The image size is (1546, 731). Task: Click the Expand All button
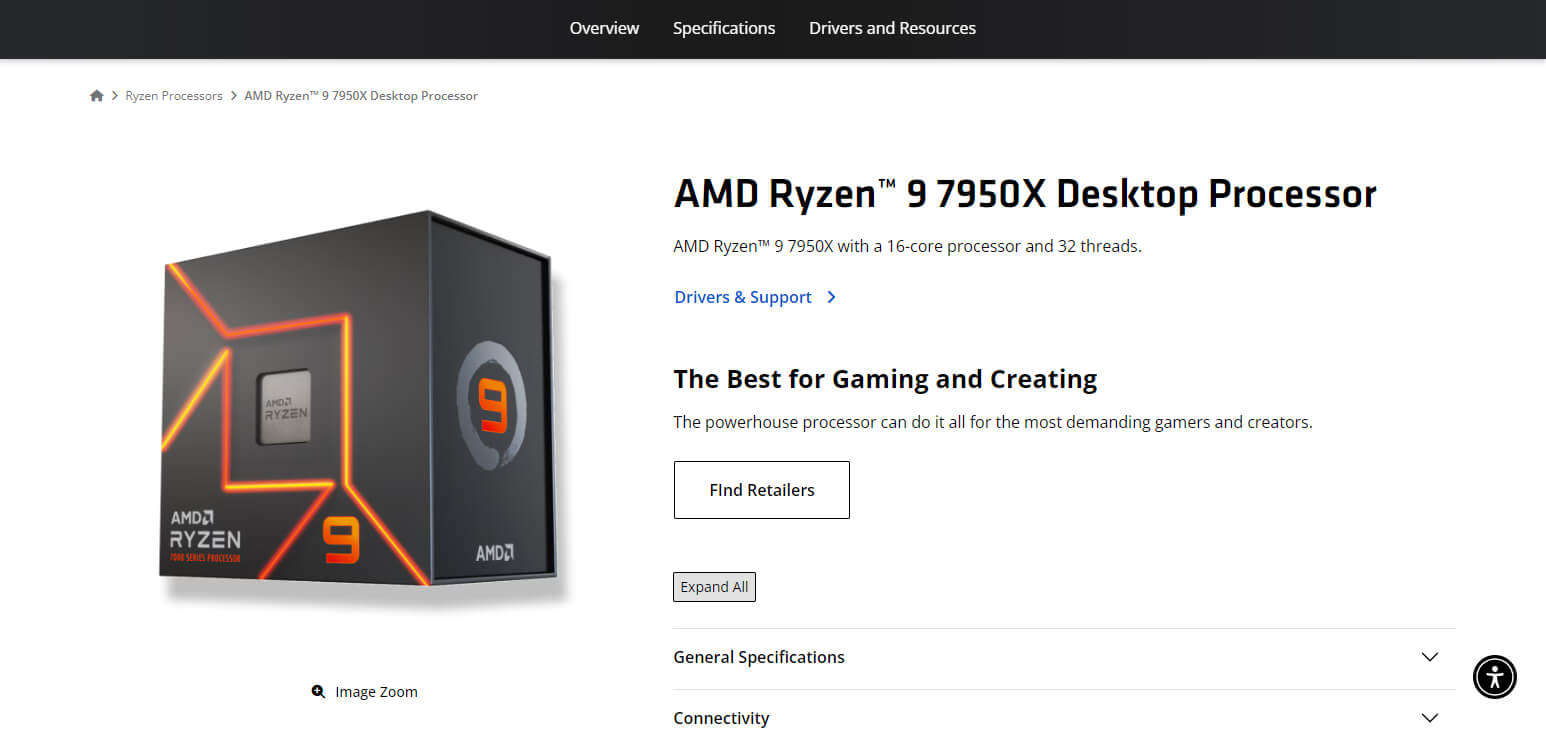tap(714, 587)
